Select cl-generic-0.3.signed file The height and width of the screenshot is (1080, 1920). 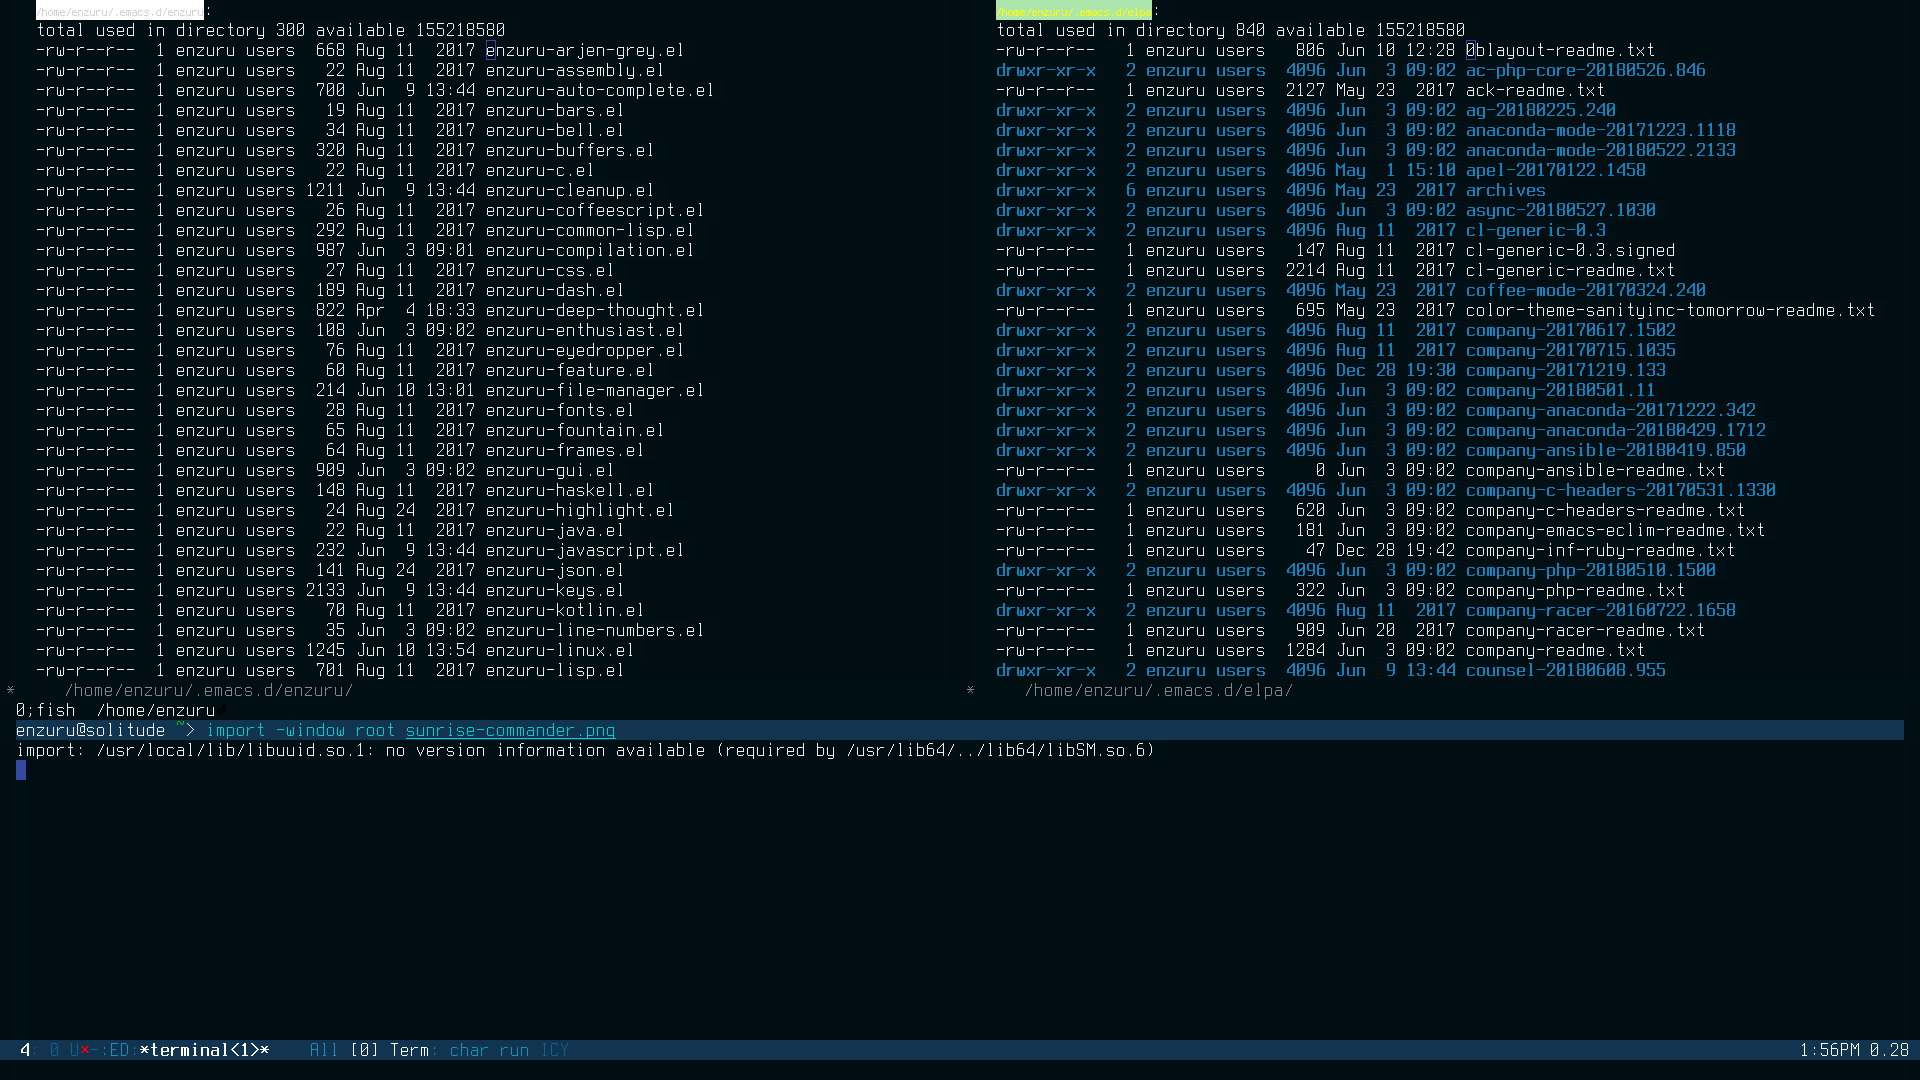coord(1570,250)
